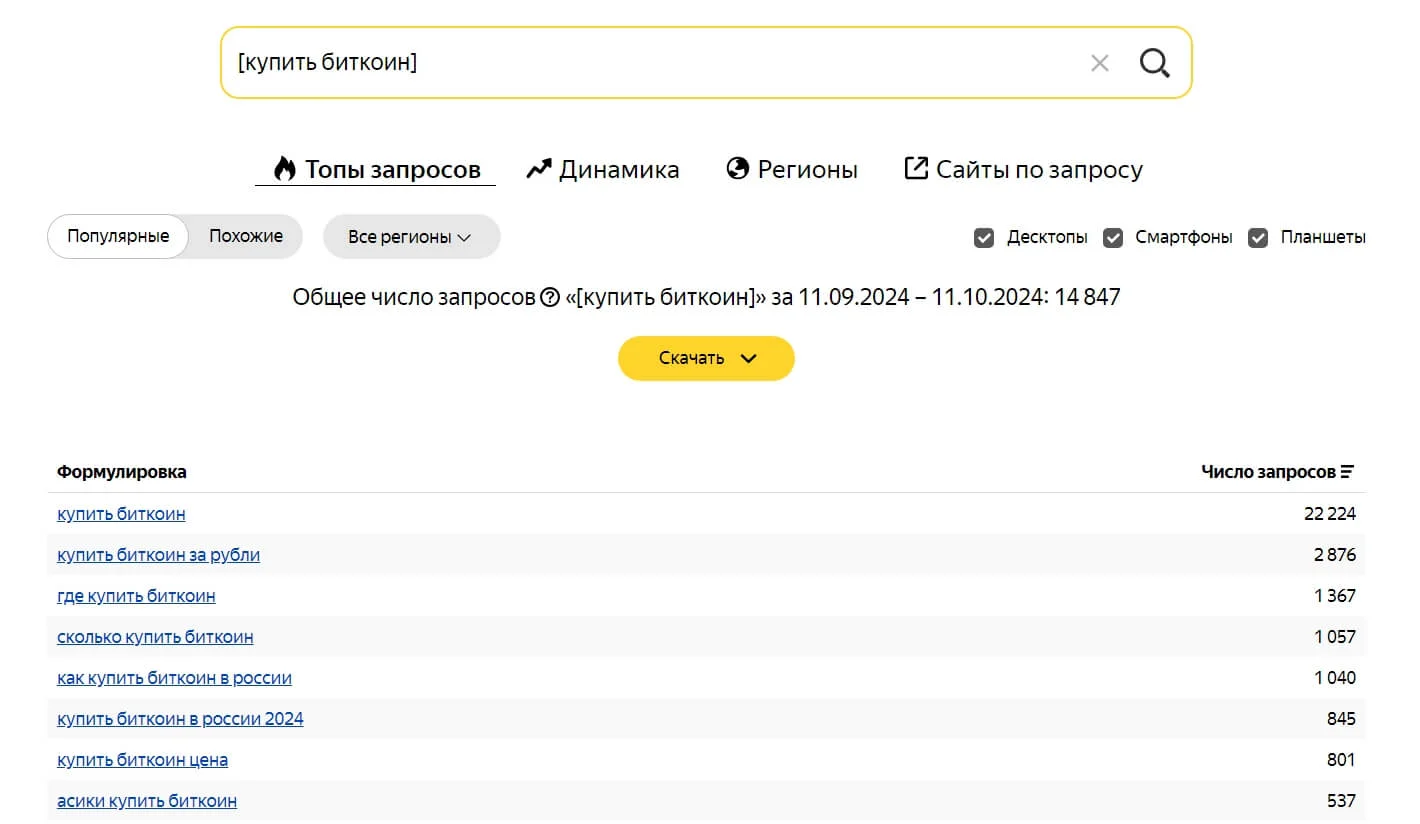Image resolution: width=1420 pixels, height=824 pixels.
Task: Click the sort icon beside Число запросов
Action: [x=1347, y=472]
